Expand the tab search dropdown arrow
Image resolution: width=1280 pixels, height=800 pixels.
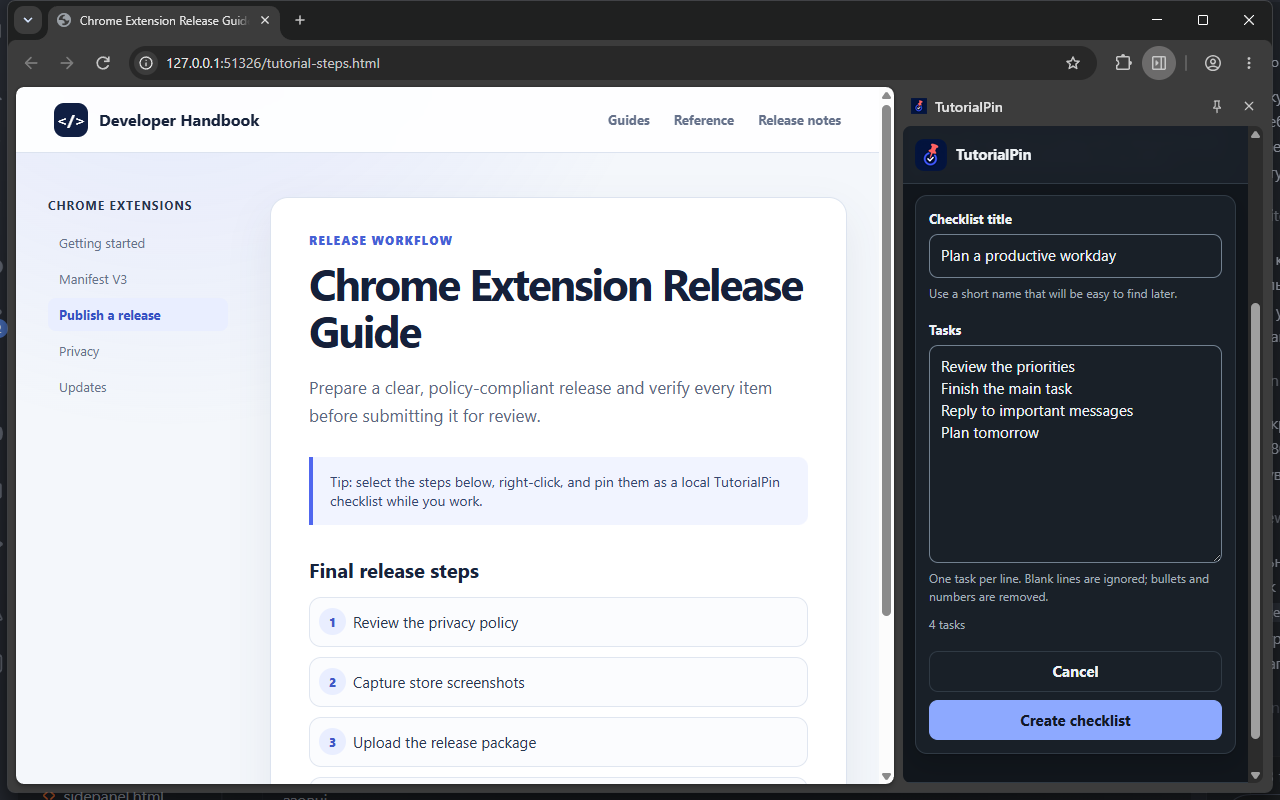pyautogui.click(x=28, y=20)
